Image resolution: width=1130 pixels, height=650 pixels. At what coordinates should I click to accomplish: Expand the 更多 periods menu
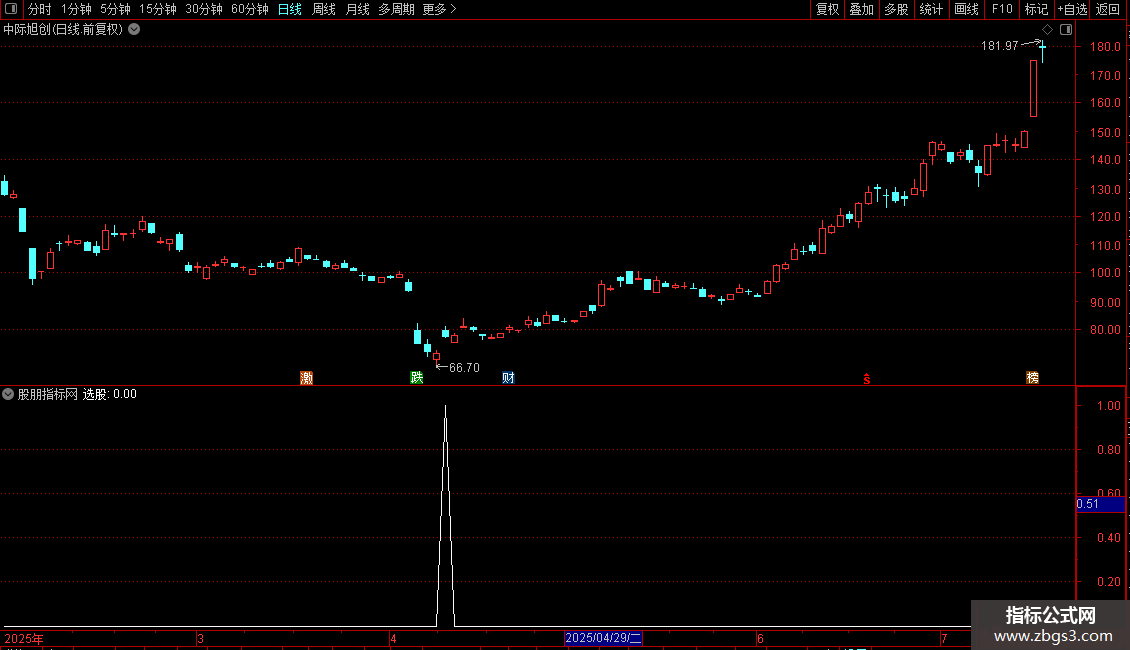[x=439, y=9]
